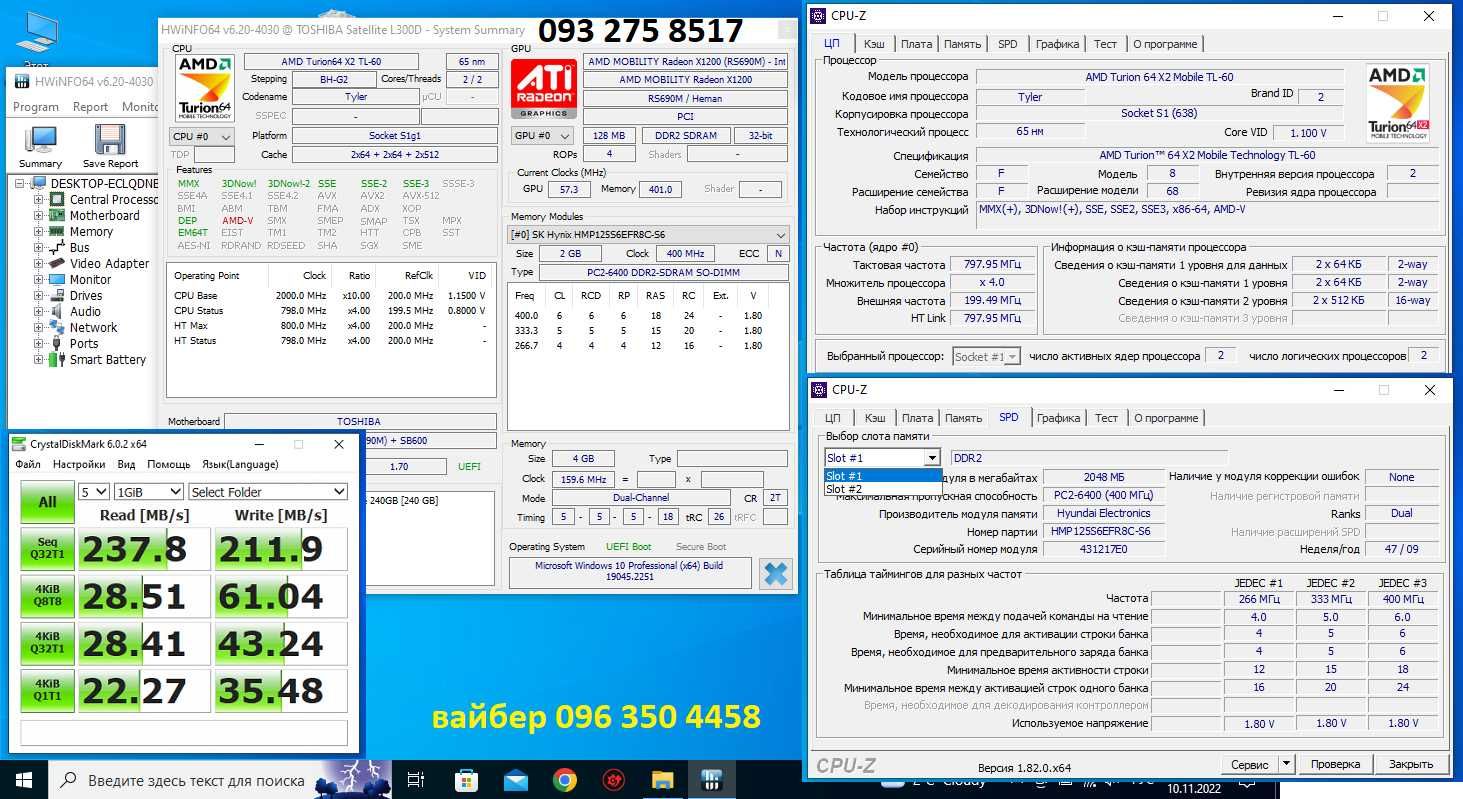Open the Файл menu in CrystalDiskMark
This screenshot has height=799, width=1463.
pyautogui.click(x=28, y=464)
